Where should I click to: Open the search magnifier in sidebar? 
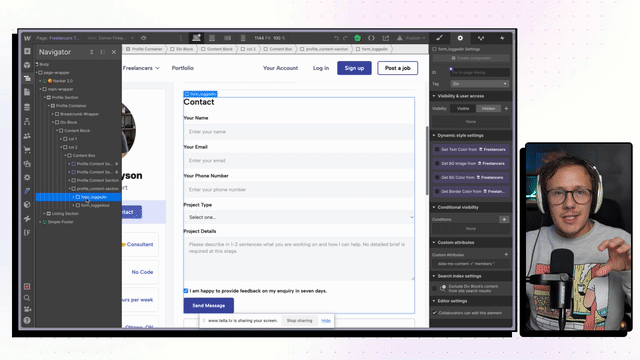pyautogui.click(x=27, y=298)
